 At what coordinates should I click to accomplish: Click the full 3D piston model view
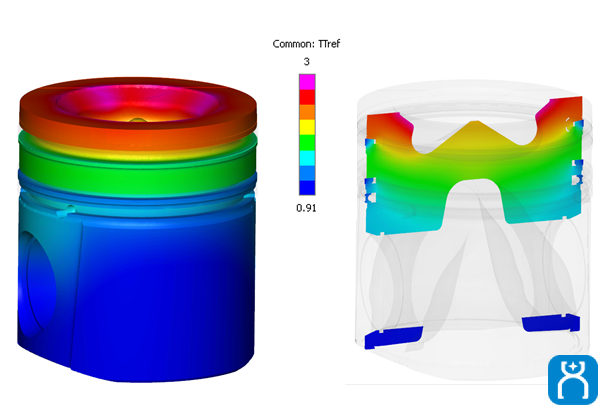pyautogui.click(x=137, y=229)
